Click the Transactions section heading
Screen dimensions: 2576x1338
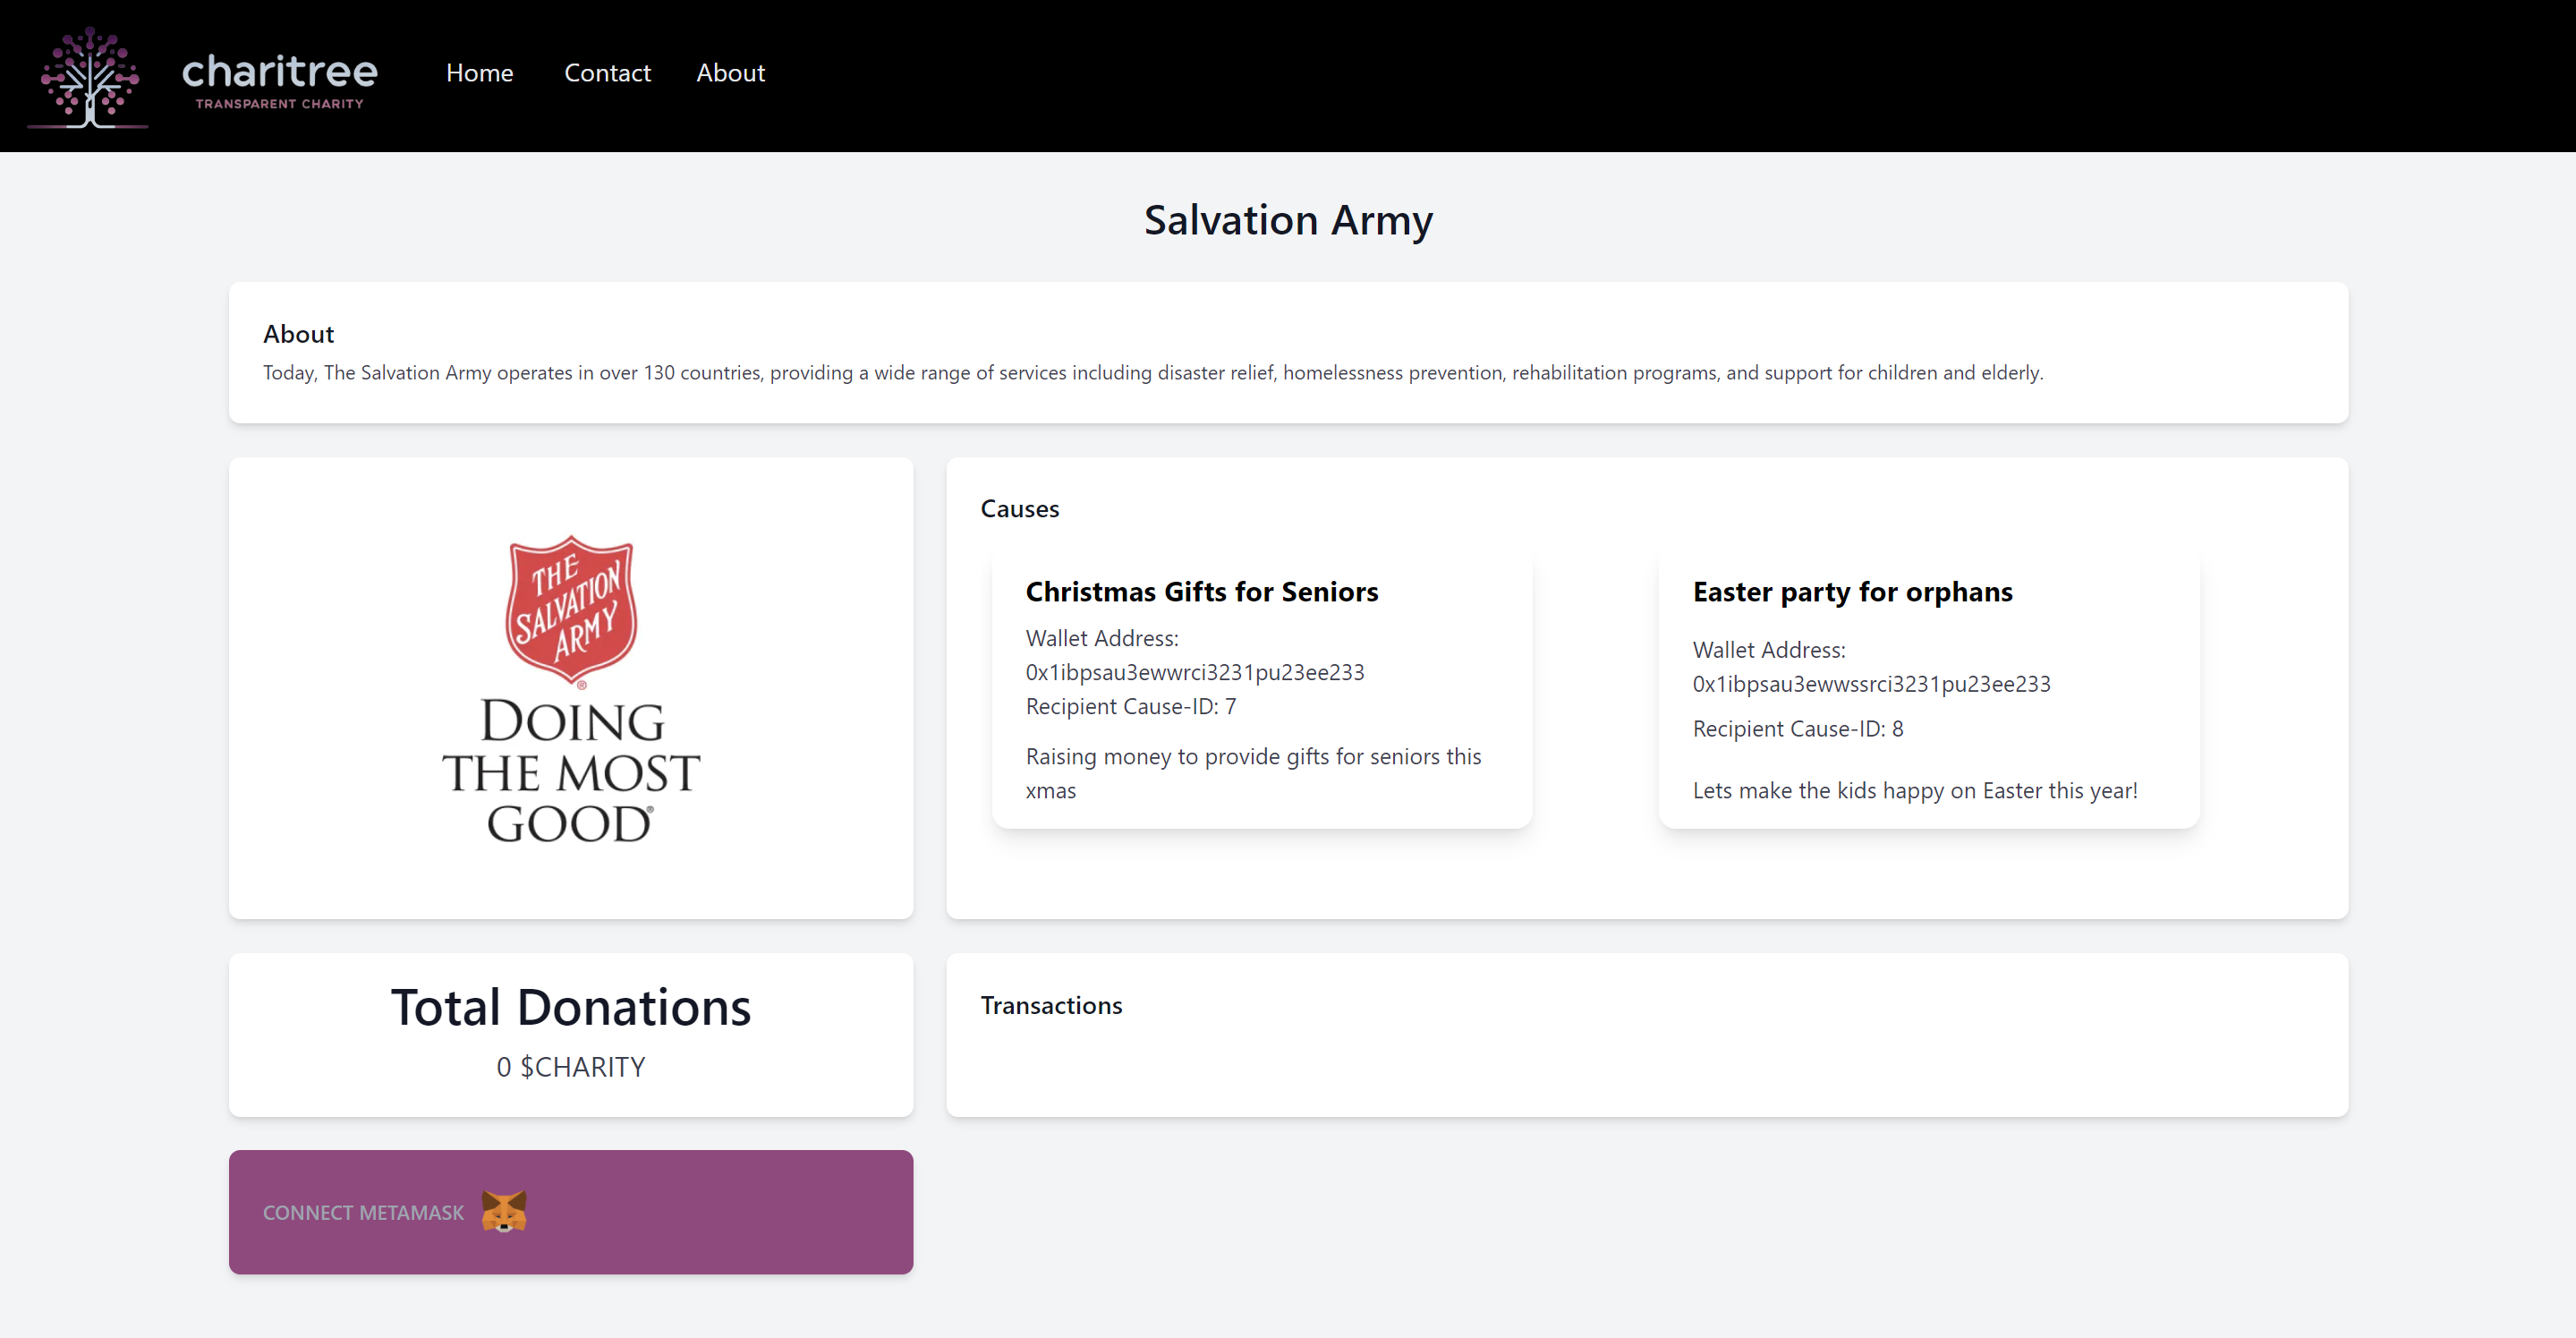[1050, 1005]
